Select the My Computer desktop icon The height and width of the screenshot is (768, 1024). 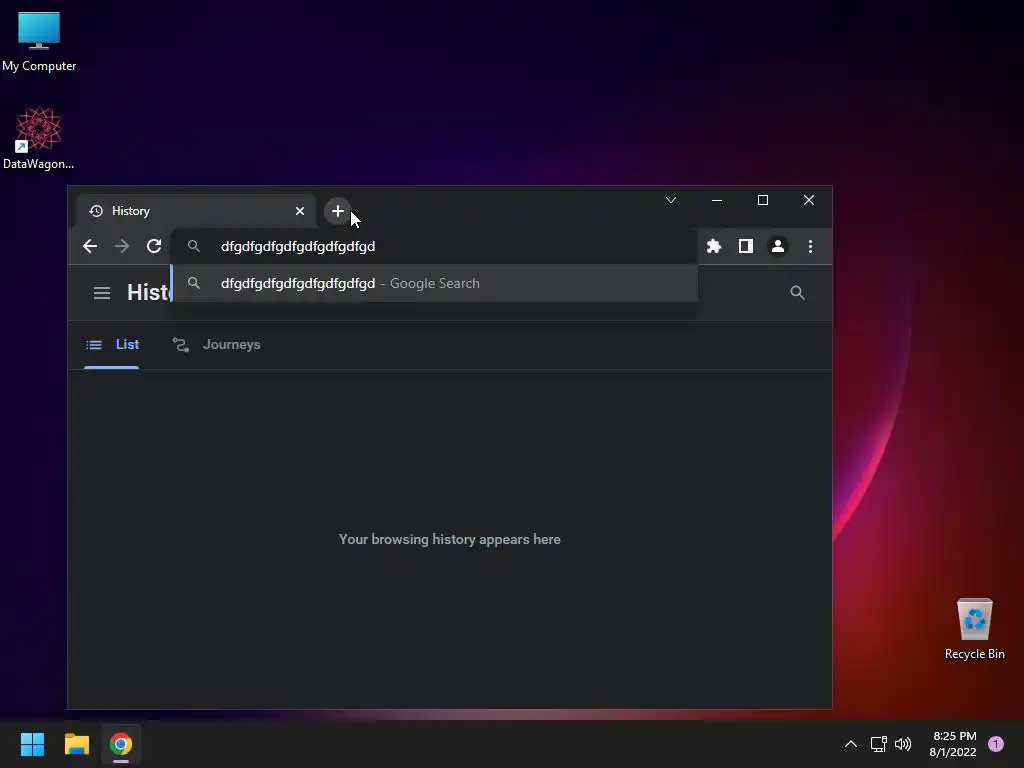39,42
